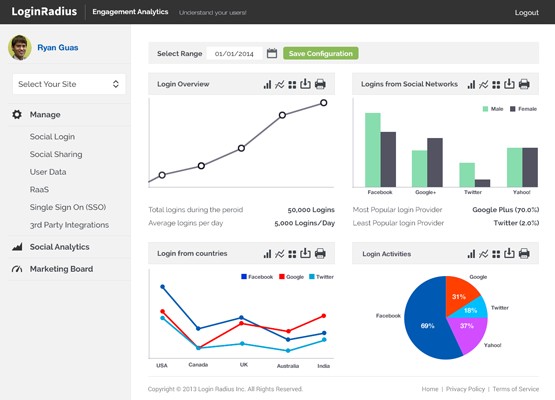Click bar chart icon in Login Overview
This screenshot has height=400, width=555.
pos(268,84)
